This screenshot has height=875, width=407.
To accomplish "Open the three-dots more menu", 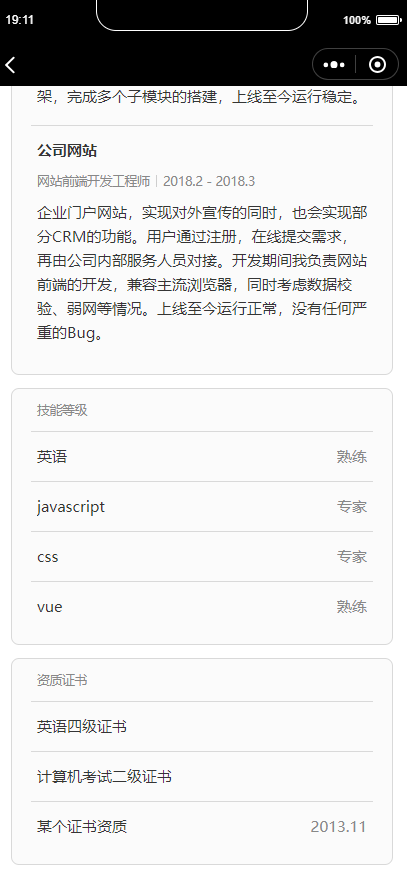I will pyautogui.click(x=334, y=65).
